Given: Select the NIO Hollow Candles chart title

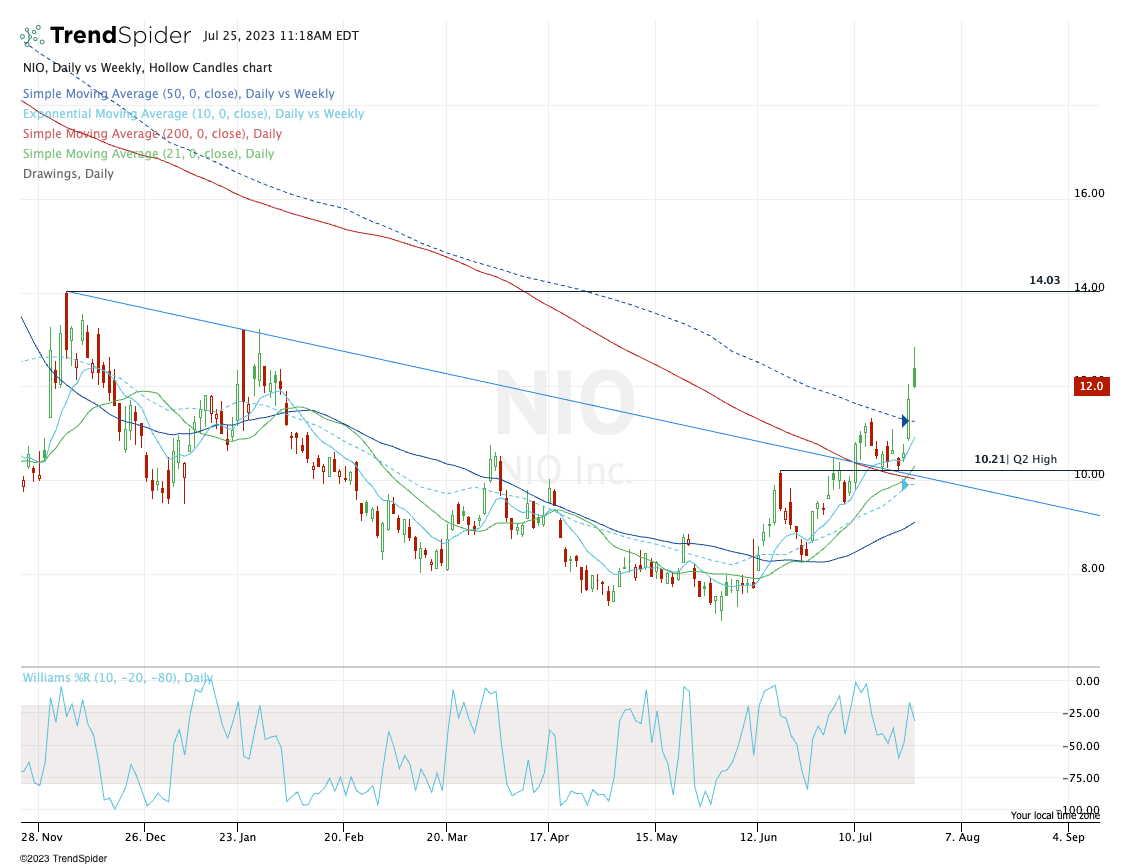Looking at the screenshot, I should tap(148, 68).
